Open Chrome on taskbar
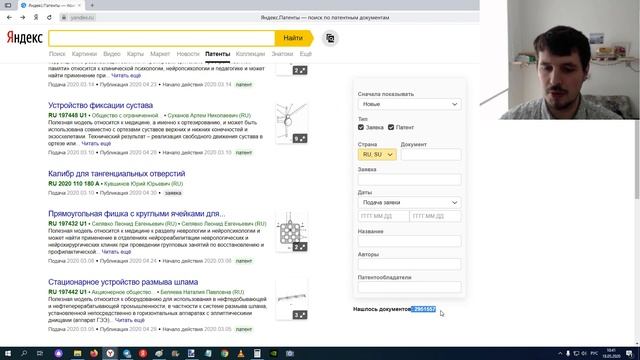This screenshot has width=640, height=360. [224, 353]
